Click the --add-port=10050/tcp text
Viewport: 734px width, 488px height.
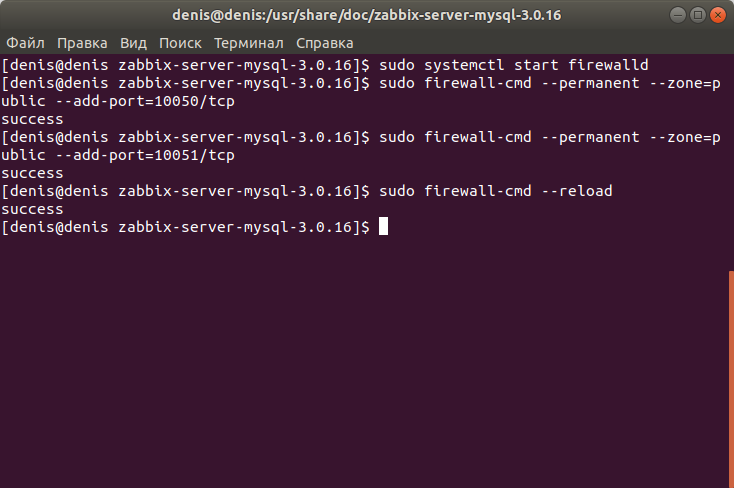click(145, 101)
